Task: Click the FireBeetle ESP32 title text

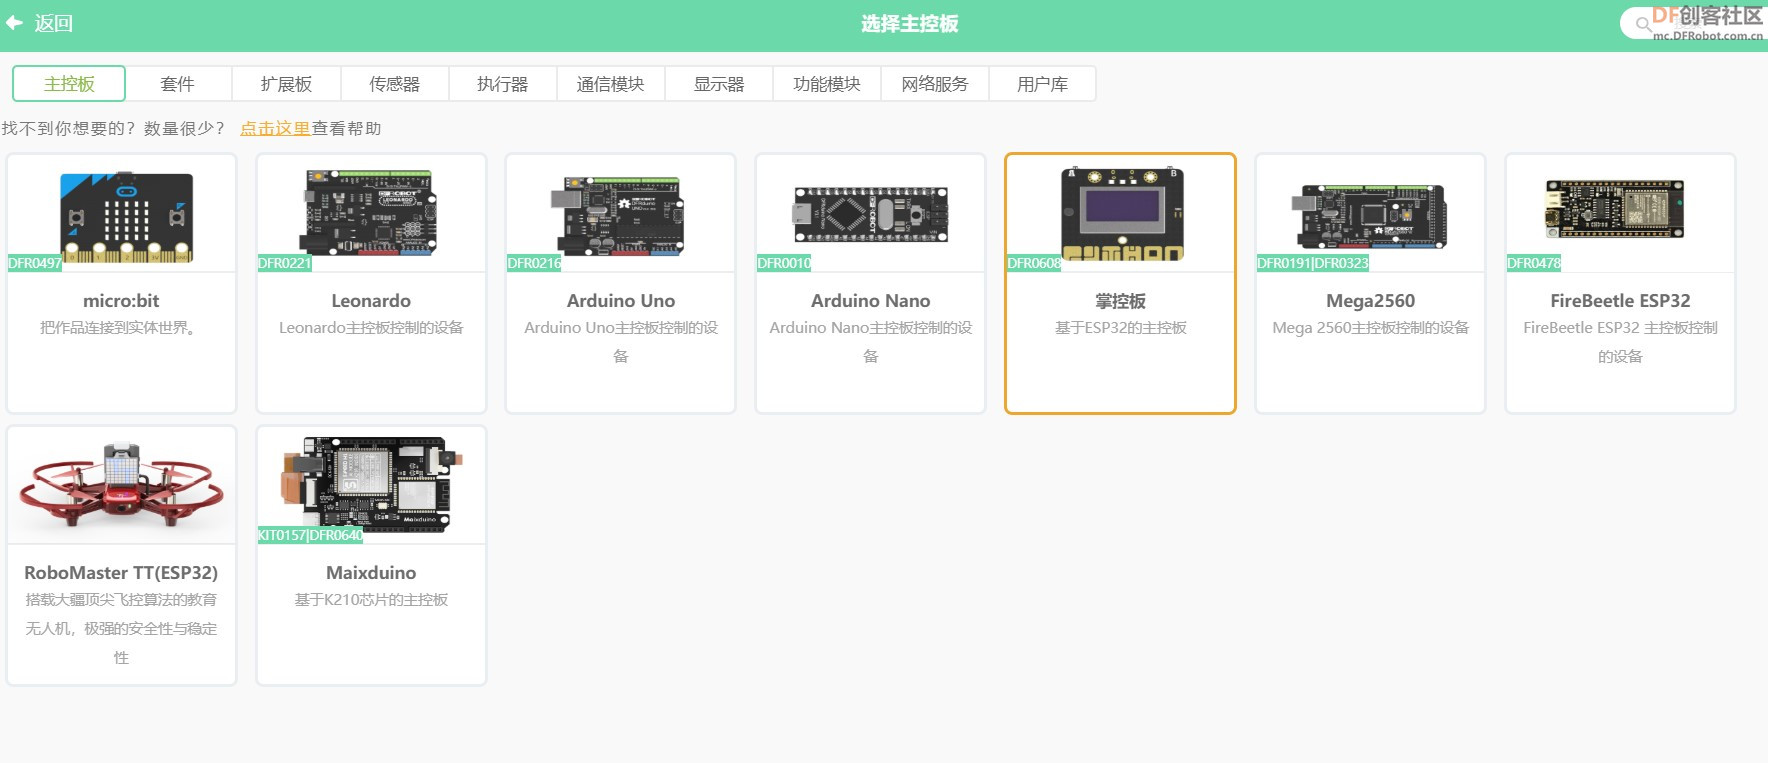Action: click(x=1620, y=301)
